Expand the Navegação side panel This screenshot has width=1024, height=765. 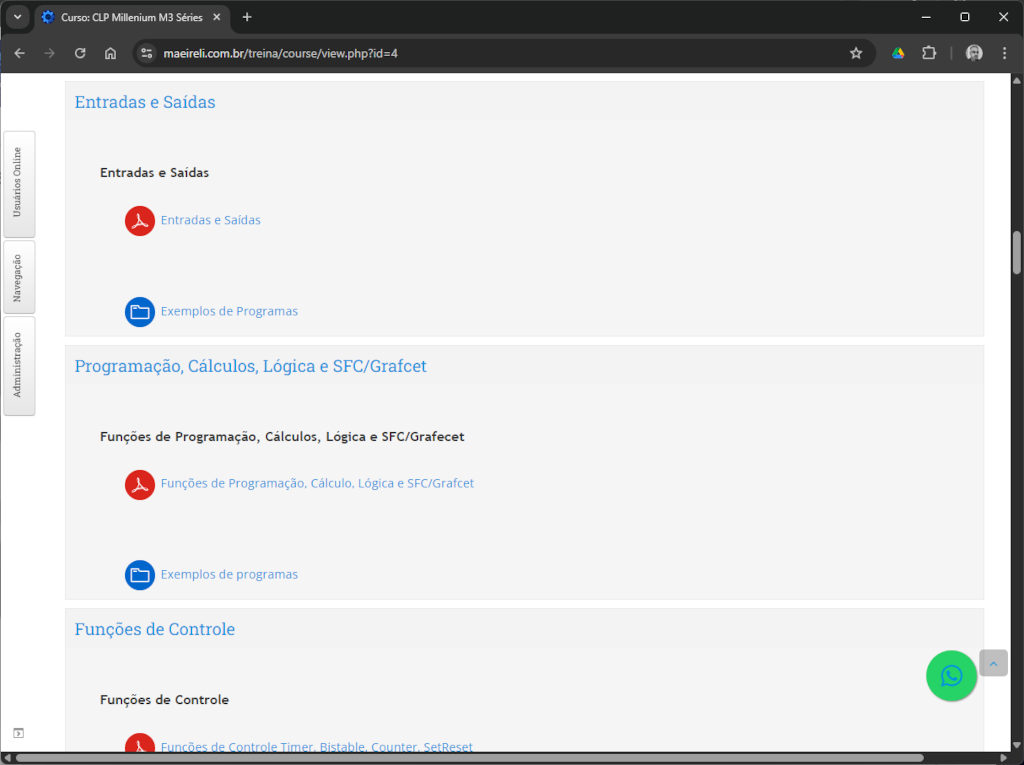(19, 278)
